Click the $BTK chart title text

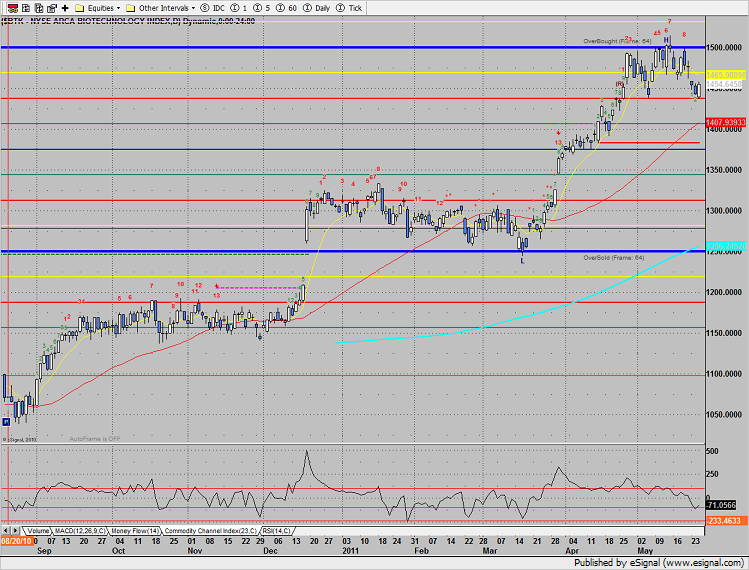coord(128,21)
